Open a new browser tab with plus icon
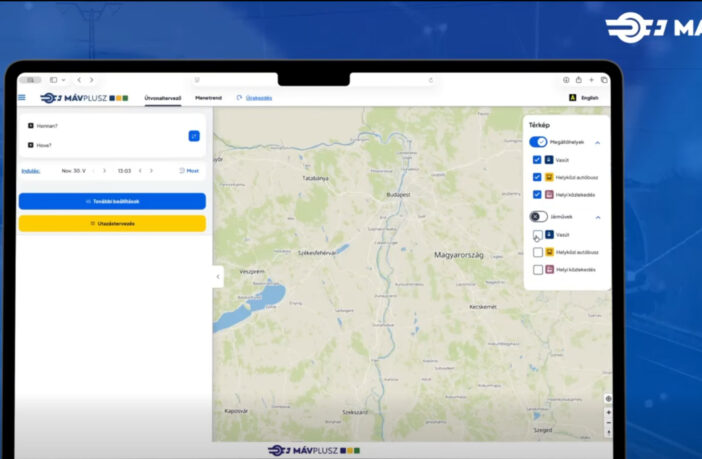 click(x=591, y=80)
